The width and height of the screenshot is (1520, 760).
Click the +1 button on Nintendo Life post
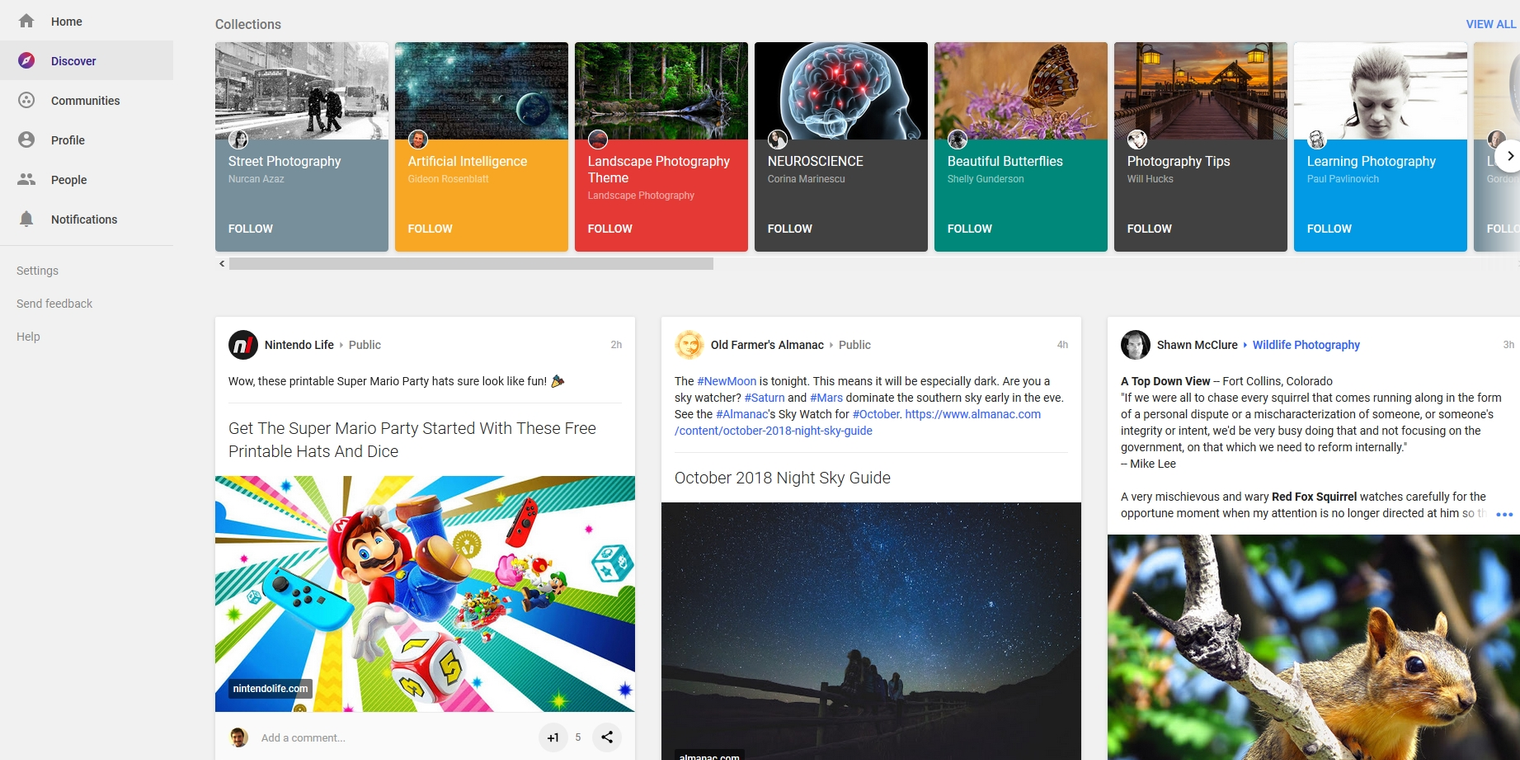click(x=552, y=738)
